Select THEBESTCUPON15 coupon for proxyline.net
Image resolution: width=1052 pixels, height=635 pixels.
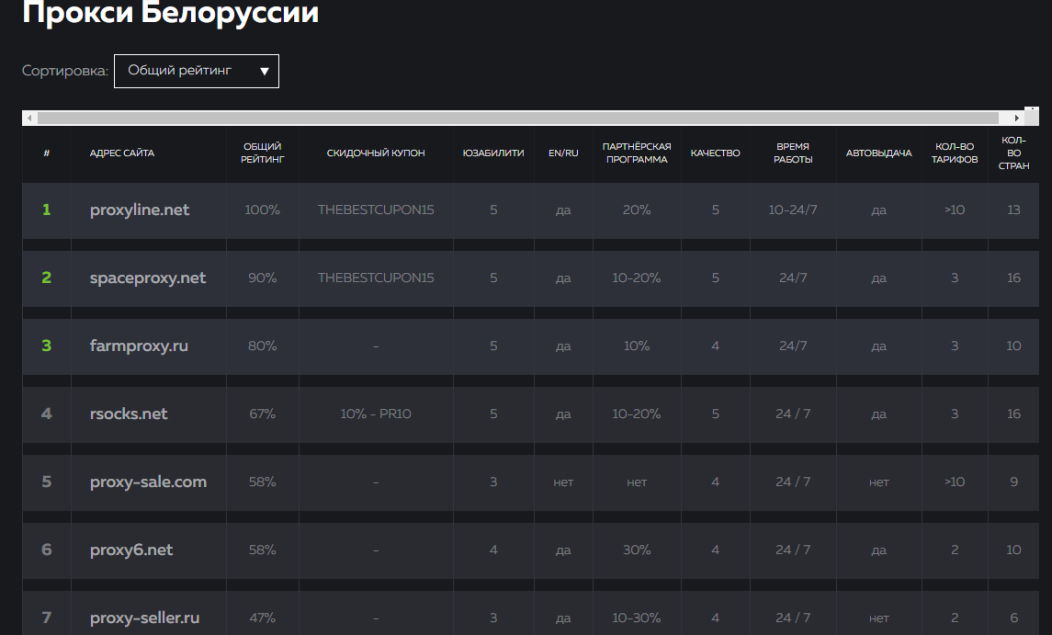[x=376, y=210]
